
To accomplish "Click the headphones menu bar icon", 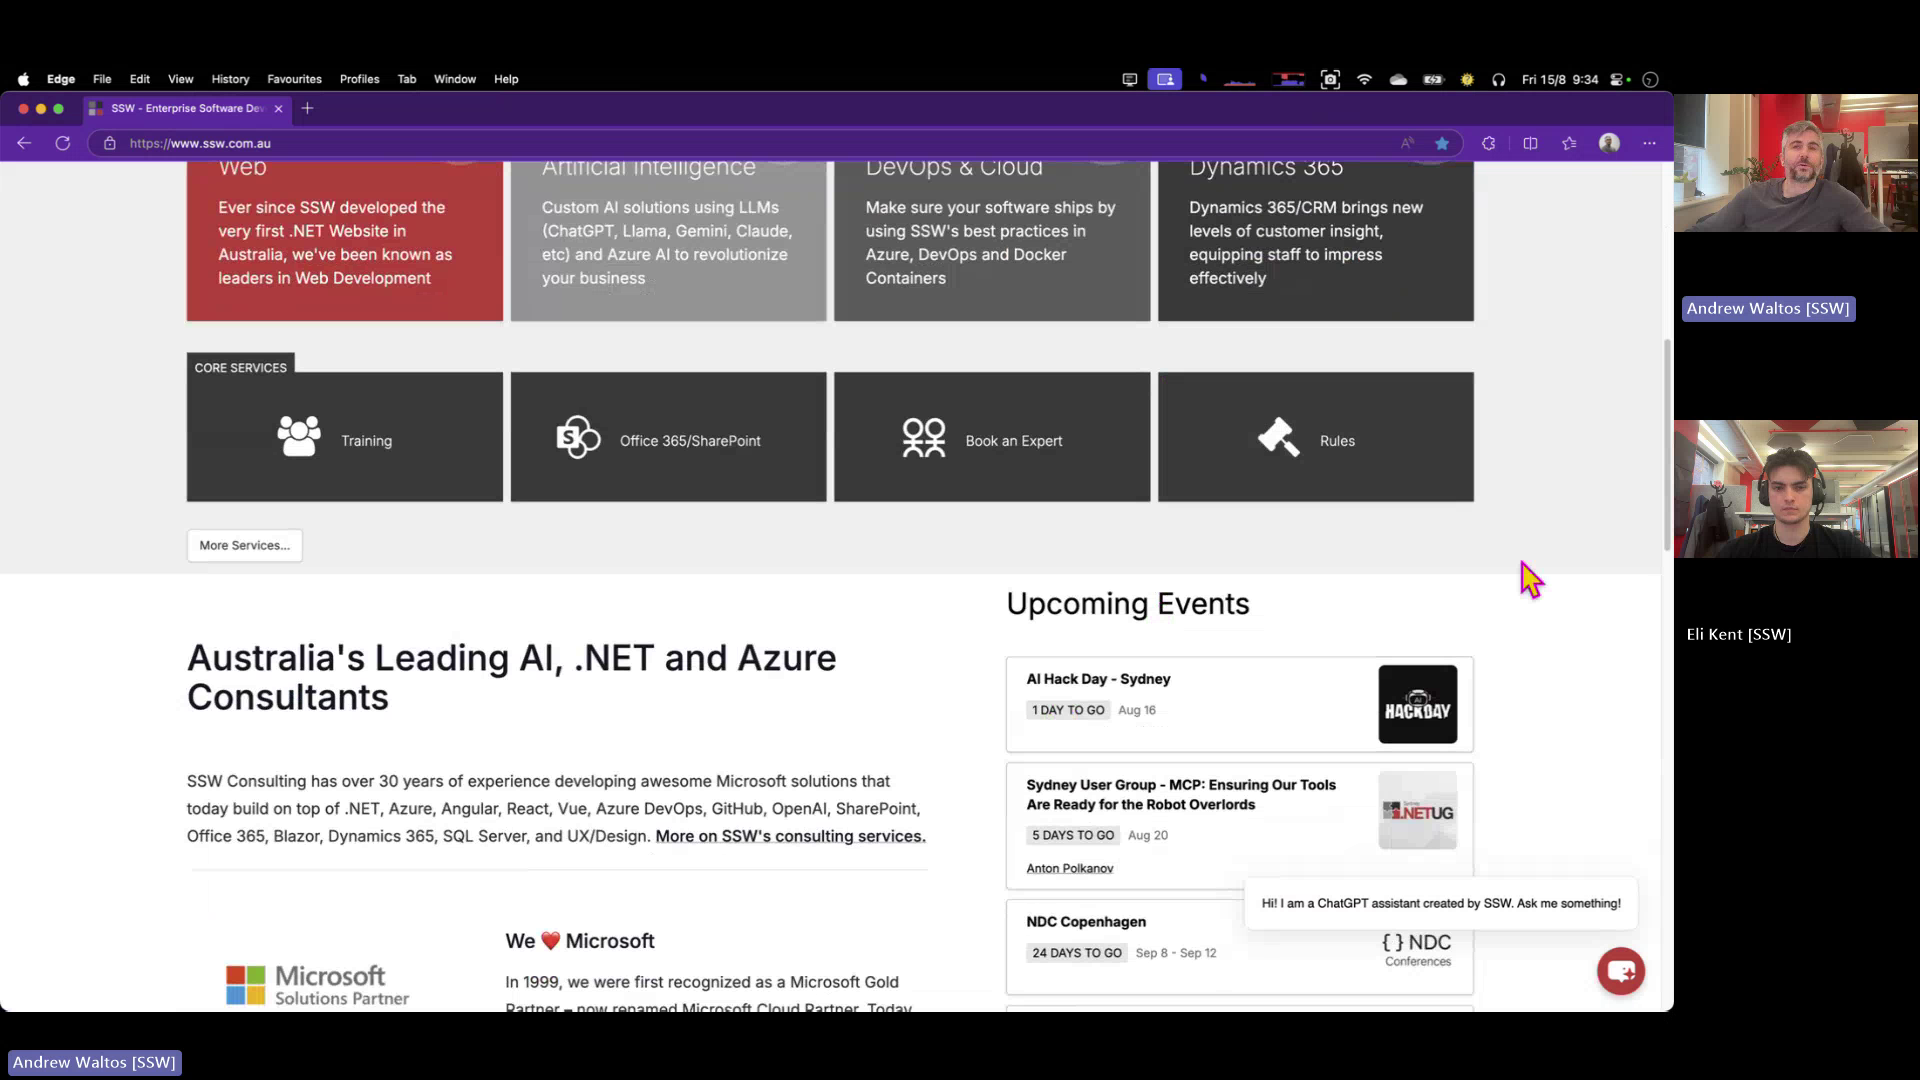I will point(1498,79).
